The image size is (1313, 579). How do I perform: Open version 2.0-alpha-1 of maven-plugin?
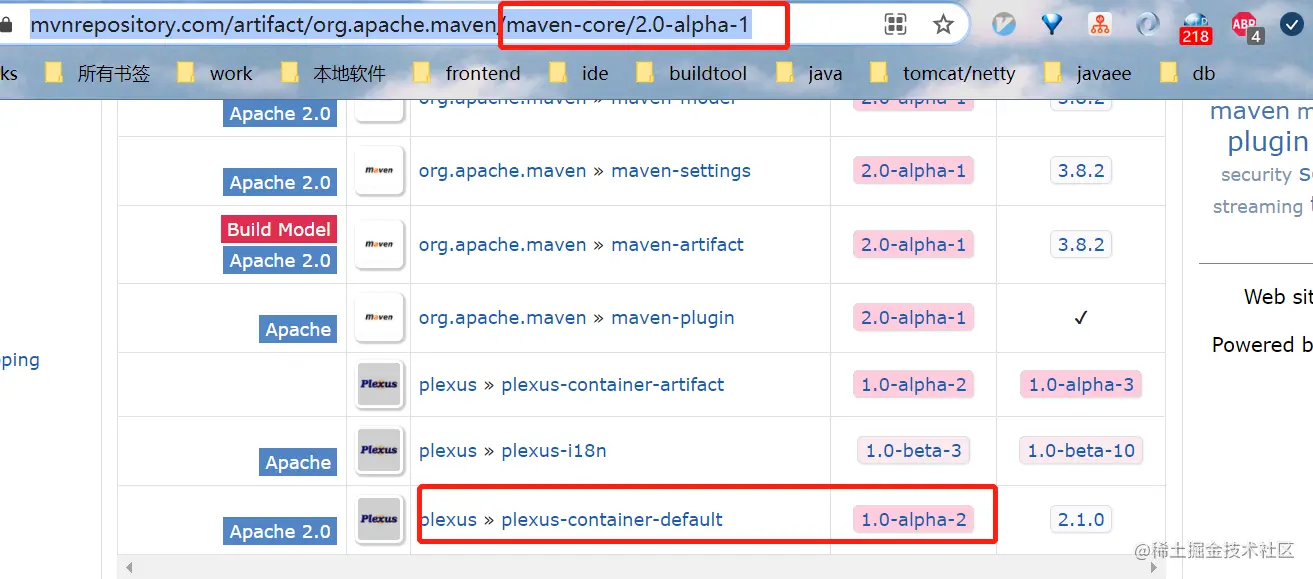913,318
